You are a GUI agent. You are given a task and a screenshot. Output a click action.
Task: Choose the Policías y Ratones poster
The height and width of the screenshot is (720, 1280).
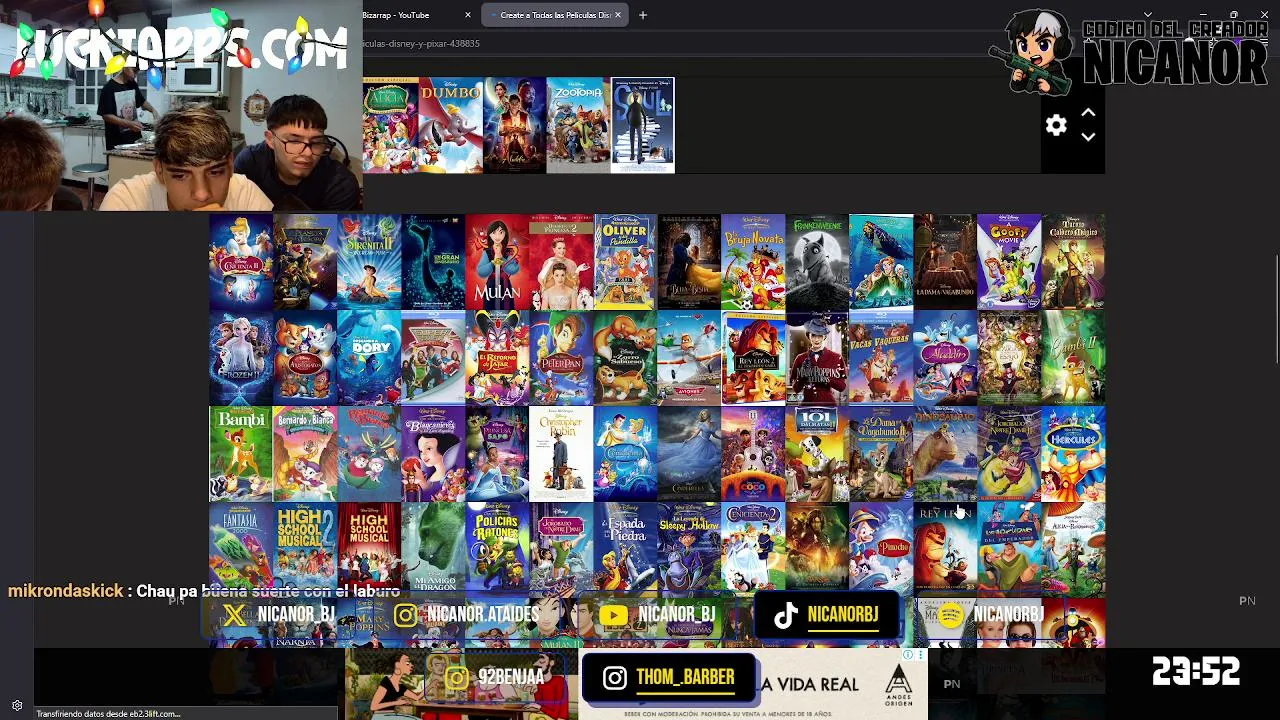coord(497,549)
